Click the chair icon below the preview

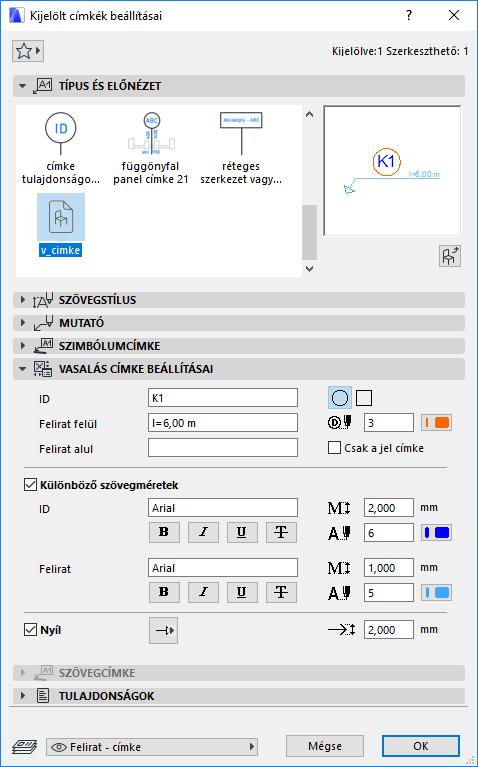(450, 256)
